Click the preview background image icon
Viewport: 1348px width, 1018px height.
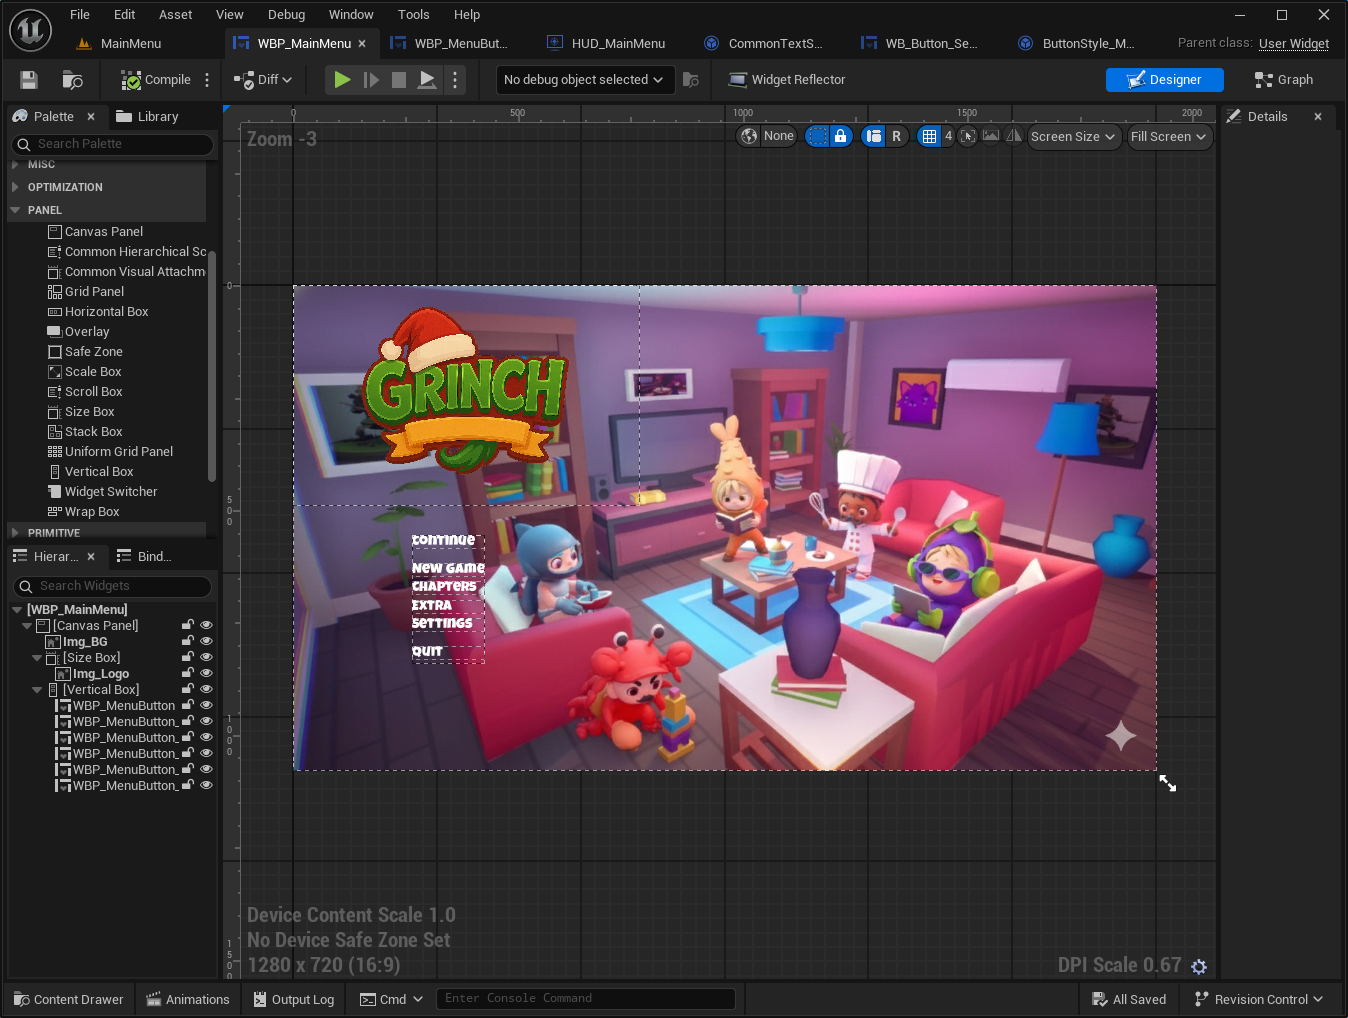click(x=991, y=136)
